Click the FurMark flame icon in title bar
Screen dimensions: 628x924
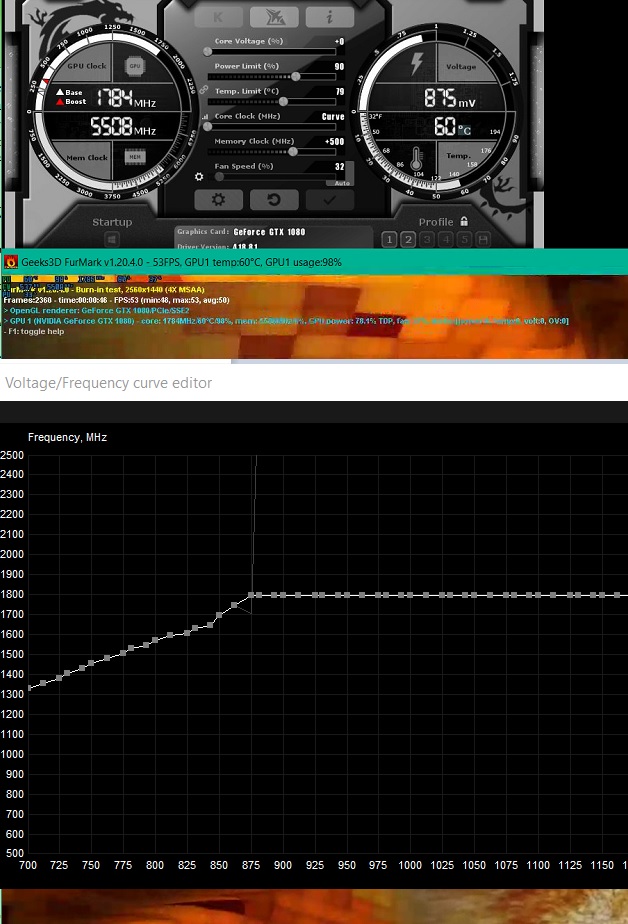[11, 262]
